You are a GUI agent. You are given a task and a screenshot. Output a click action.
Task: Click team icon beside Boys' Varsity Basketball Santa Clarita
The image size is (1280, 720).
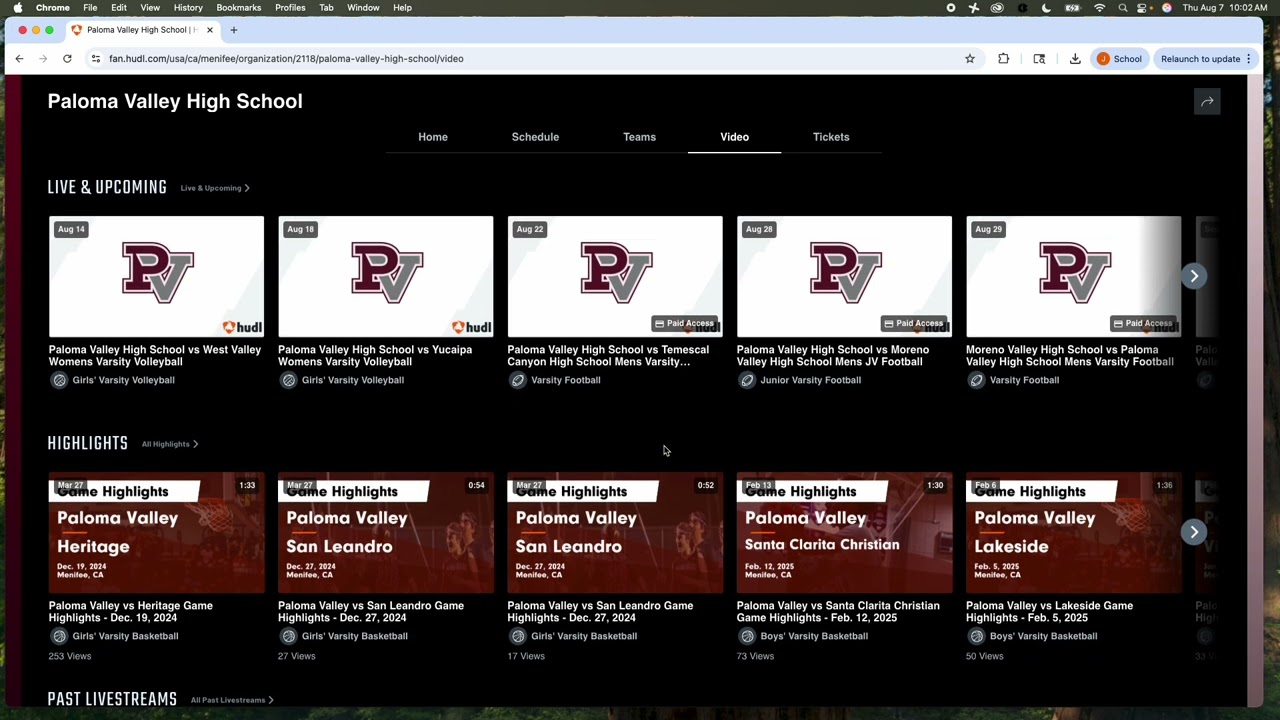point(747,636)
